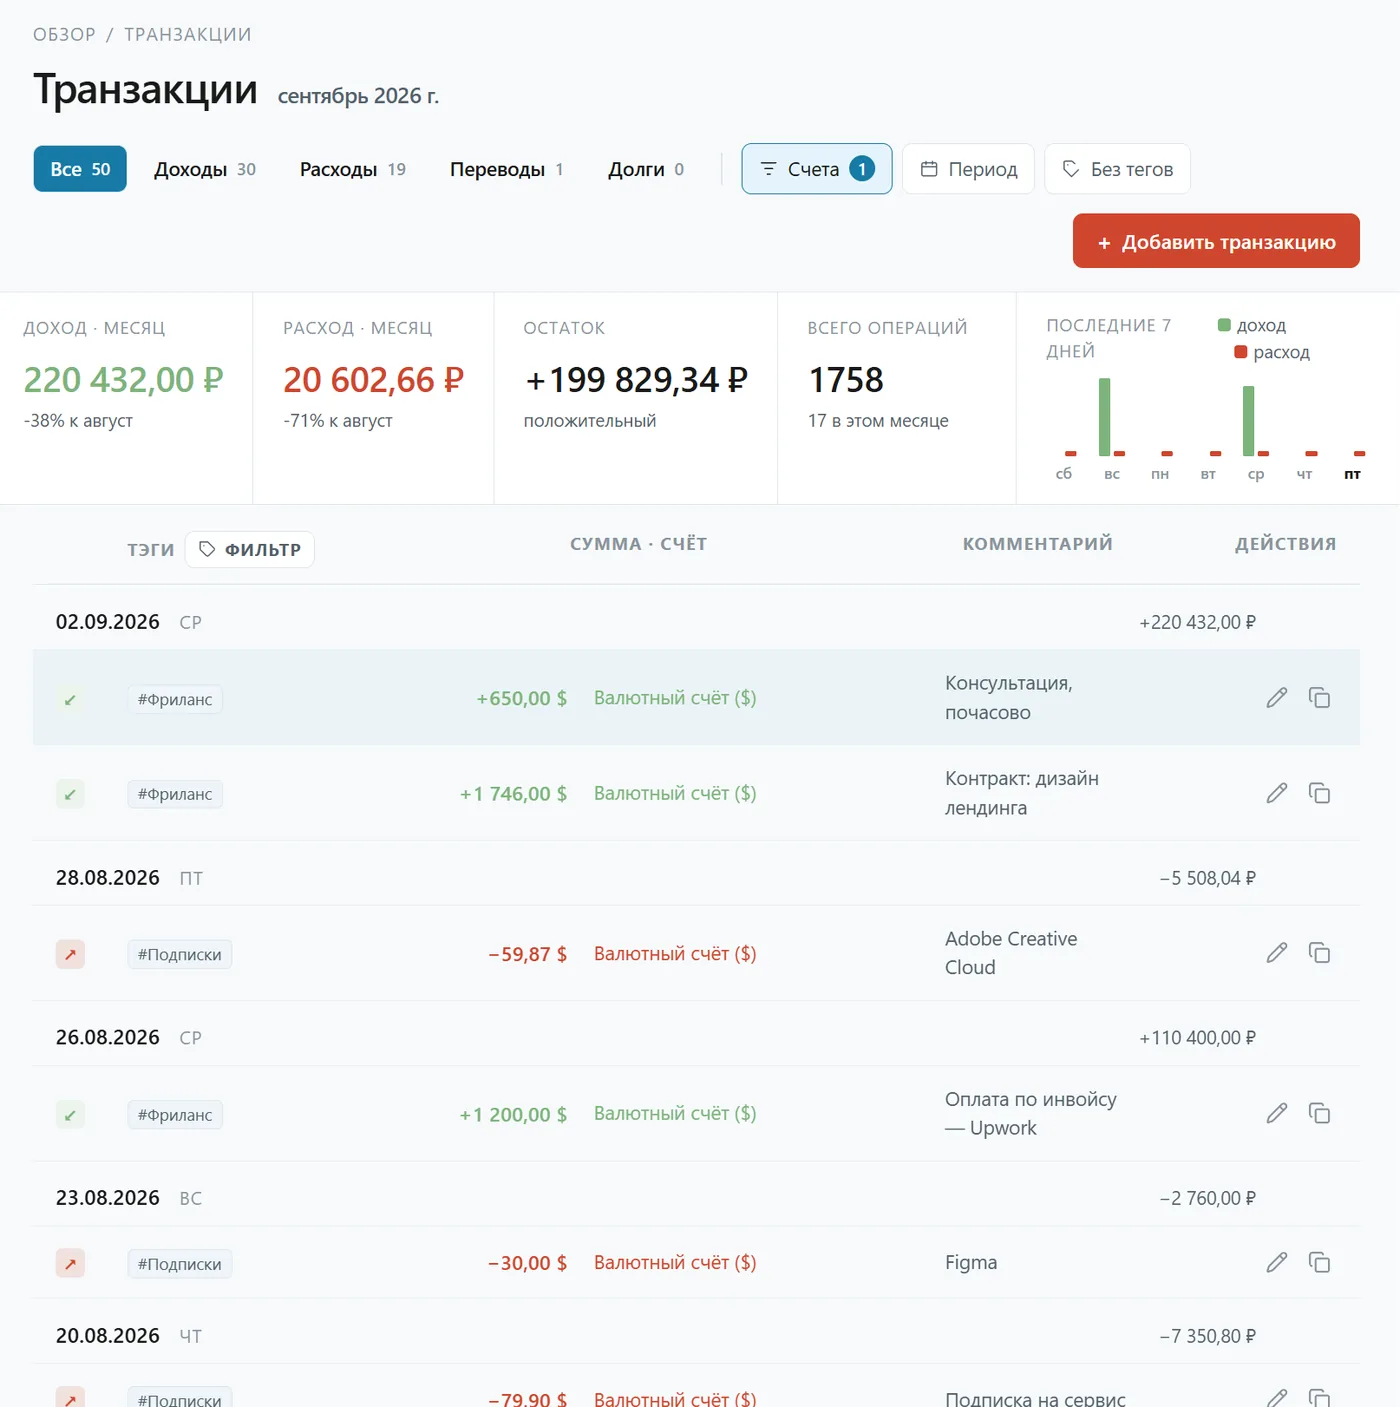The width and height of the screenshot is (1400, 1407).
Task: Switch to the Все tab
Action: [x=80, y=169]
